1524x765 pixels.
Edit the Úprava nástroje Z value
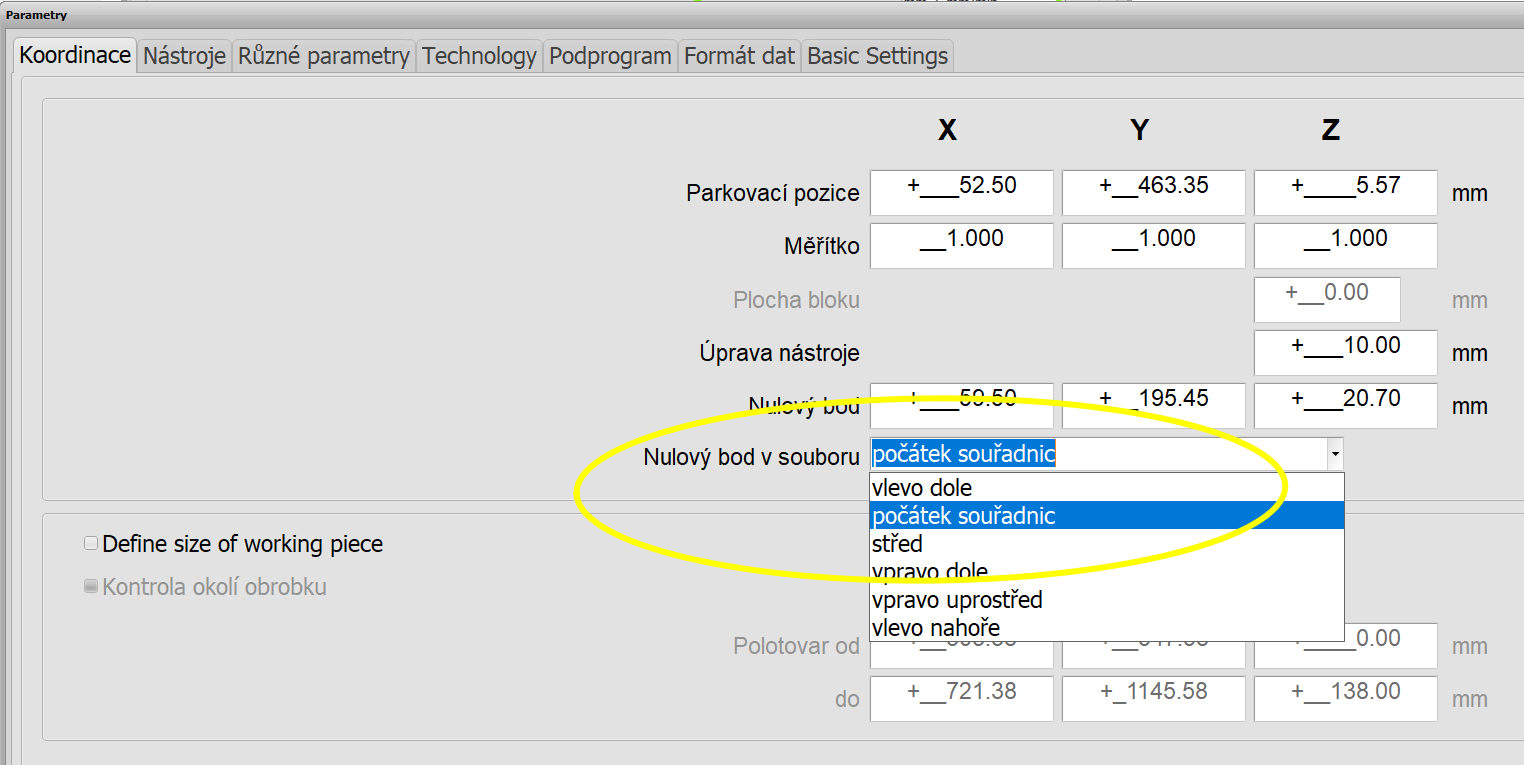click(x=1345, y=353)
